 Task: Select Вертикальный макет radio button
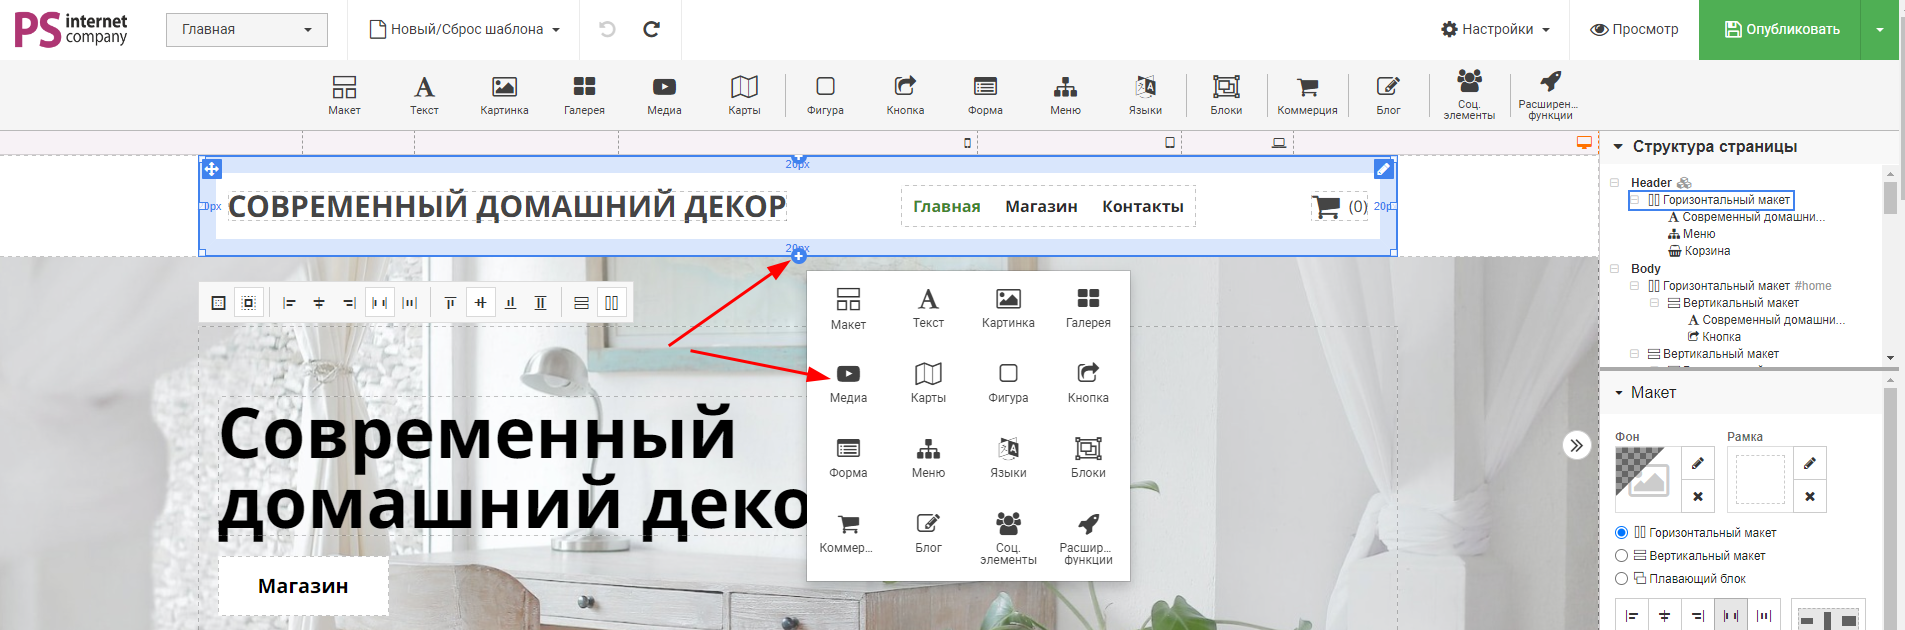[1621, 556]
